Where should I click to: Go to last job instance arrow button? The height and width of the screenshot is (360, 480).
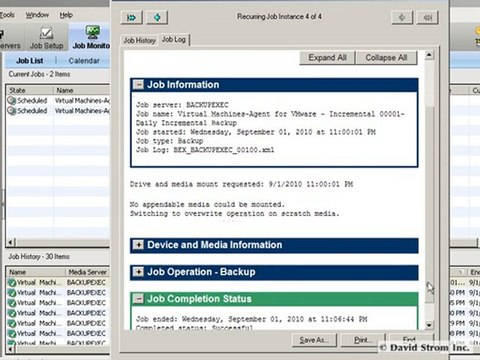coord(428,17)
